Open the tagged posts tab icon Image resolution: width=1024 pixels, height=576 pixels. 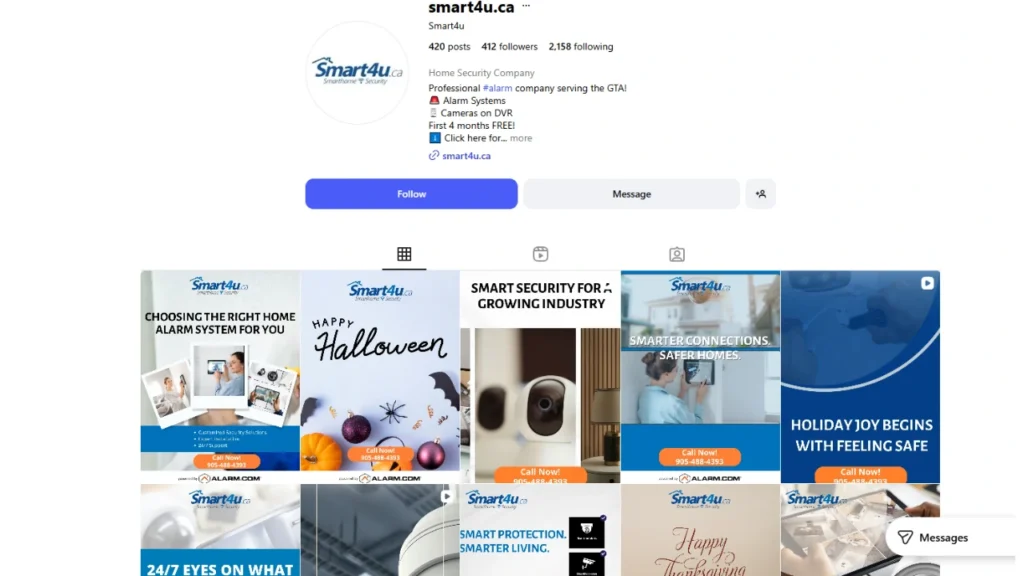pos(677,254)
